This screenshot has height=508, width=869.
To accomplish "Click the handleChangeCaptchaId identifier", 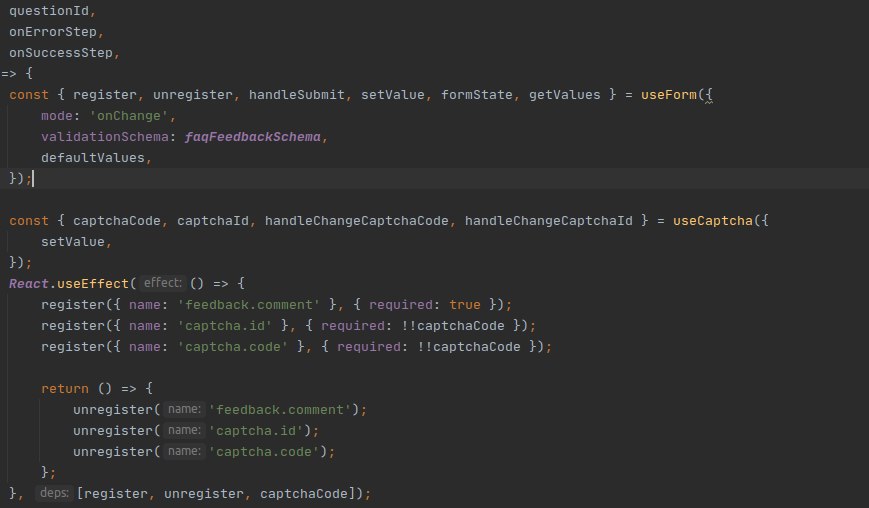I will (x=549, y=220).
